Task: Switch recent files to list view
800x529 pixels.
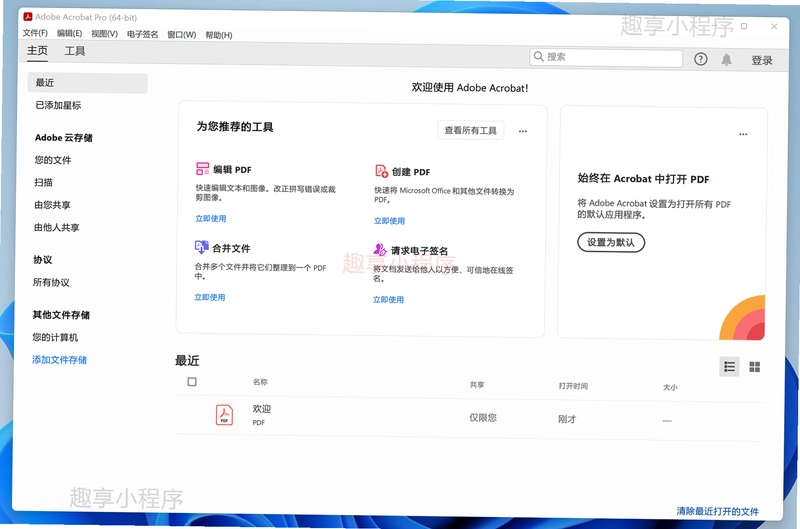Action: click(x=730, y=366)
